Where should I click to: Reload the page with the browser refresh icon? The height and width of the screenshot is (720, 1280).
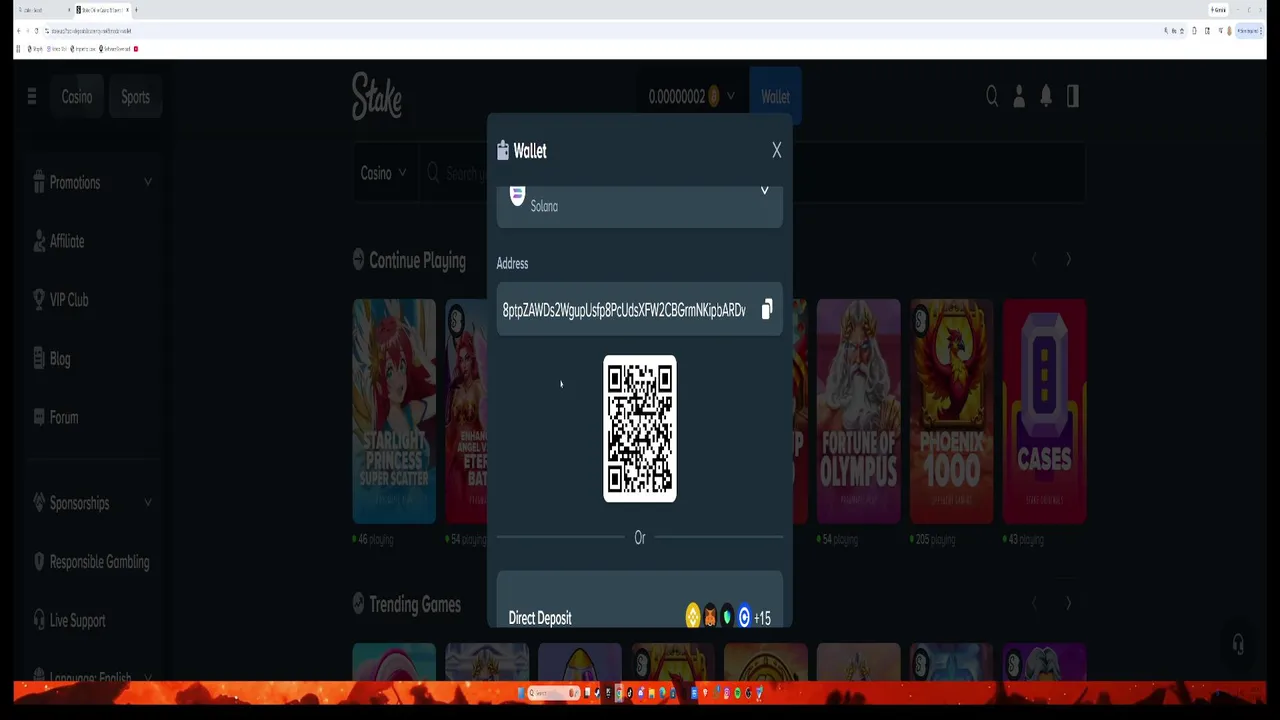click(36, 31)
